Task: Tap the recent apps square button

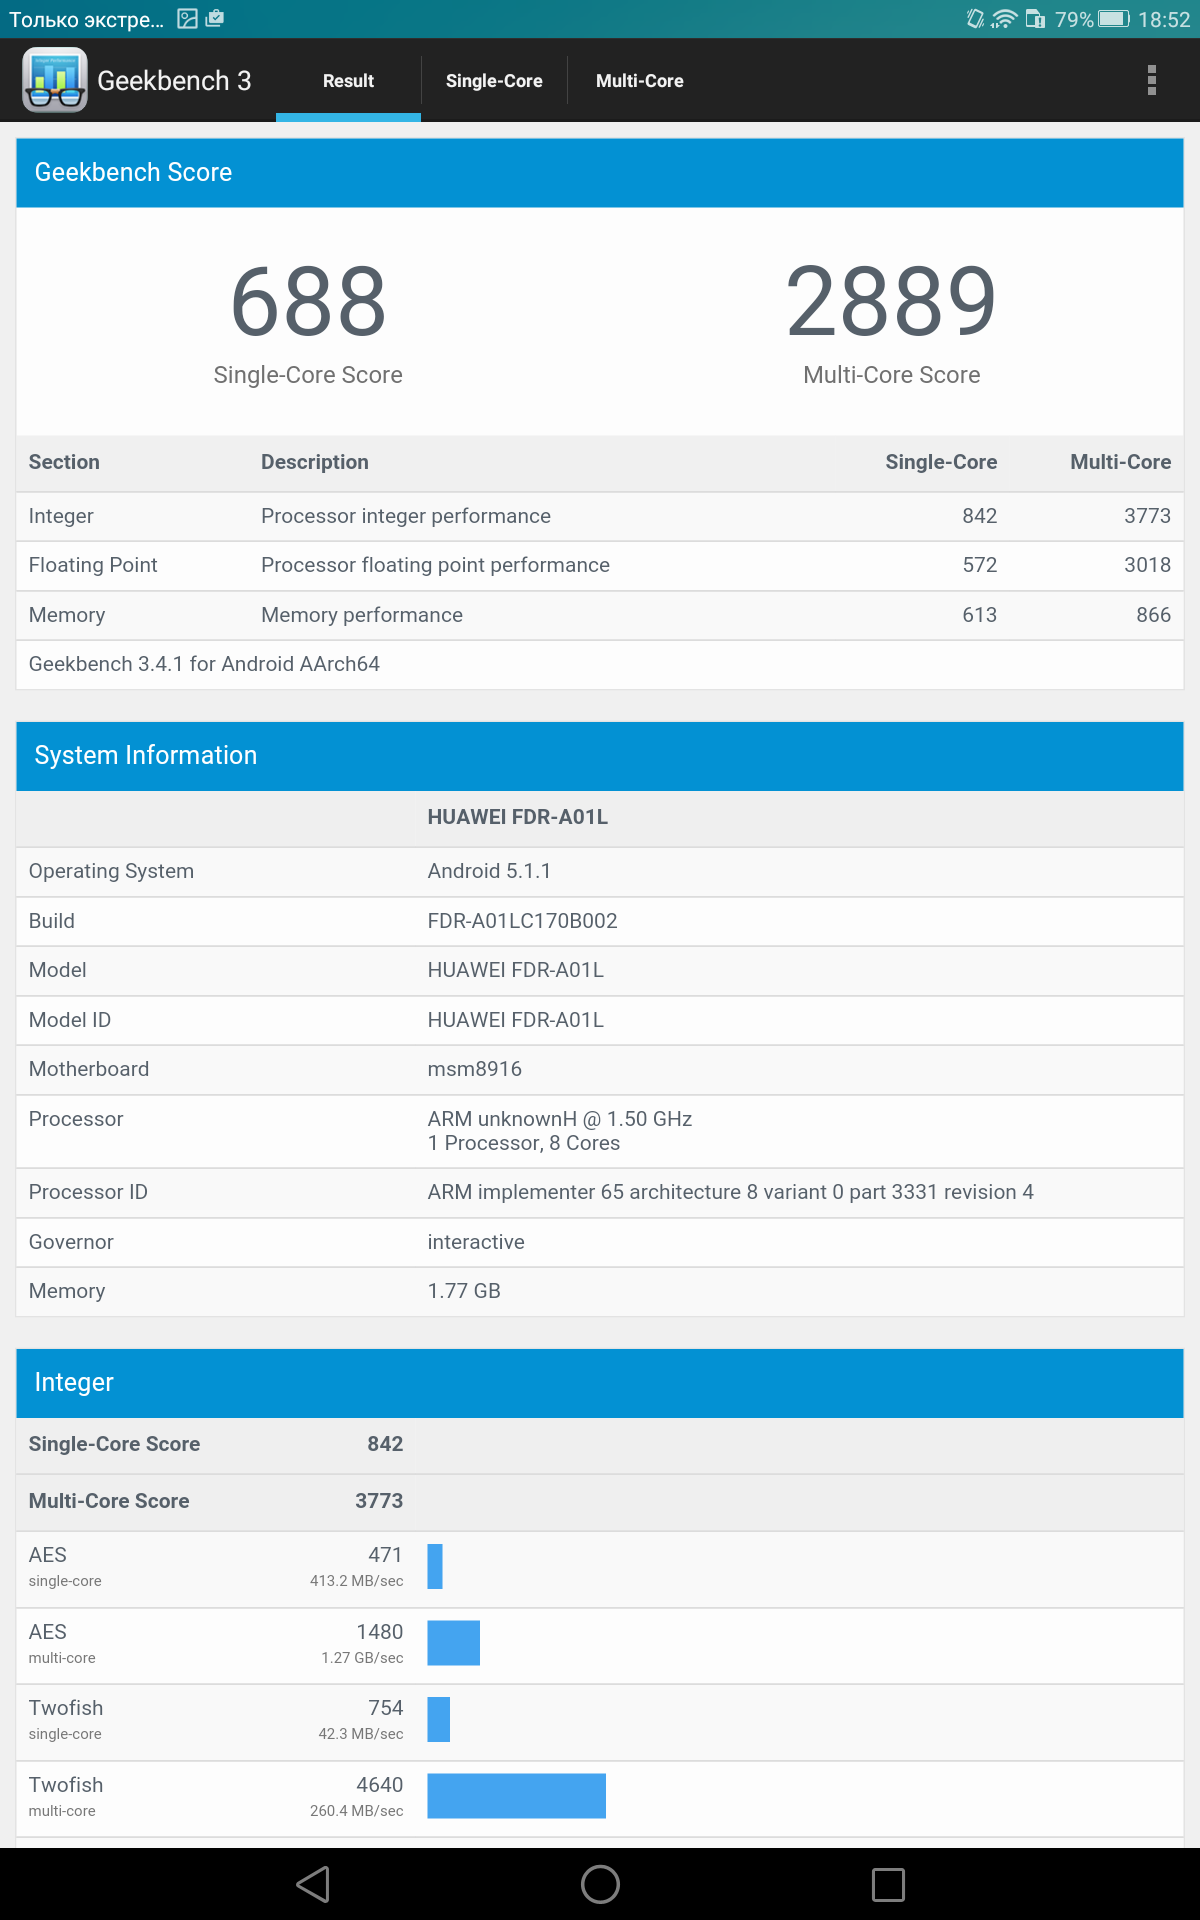Action: click(888, 1884)
